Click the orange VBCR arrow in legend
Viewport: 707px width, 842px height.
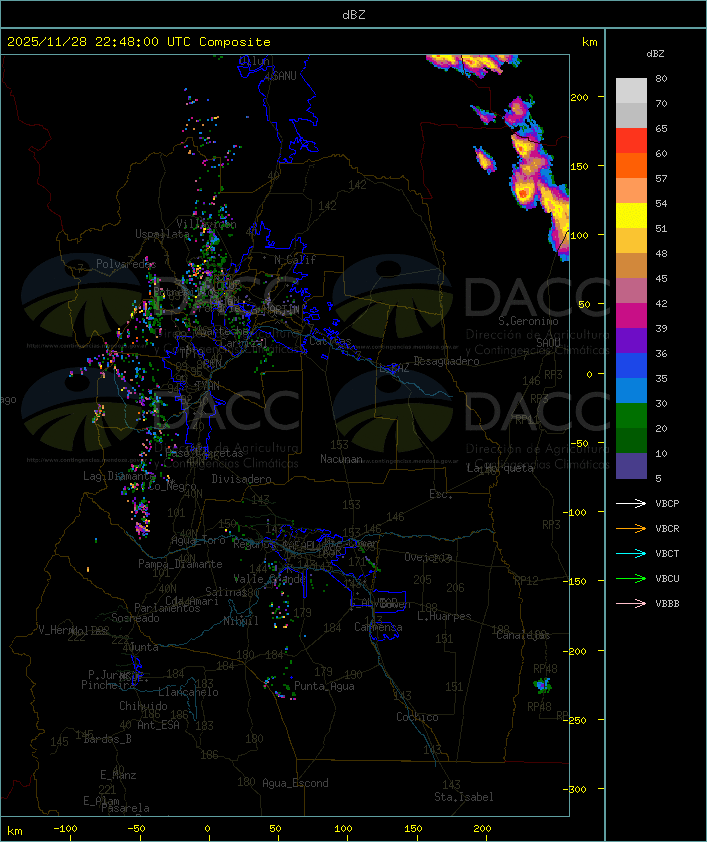[x=631, y=528]
